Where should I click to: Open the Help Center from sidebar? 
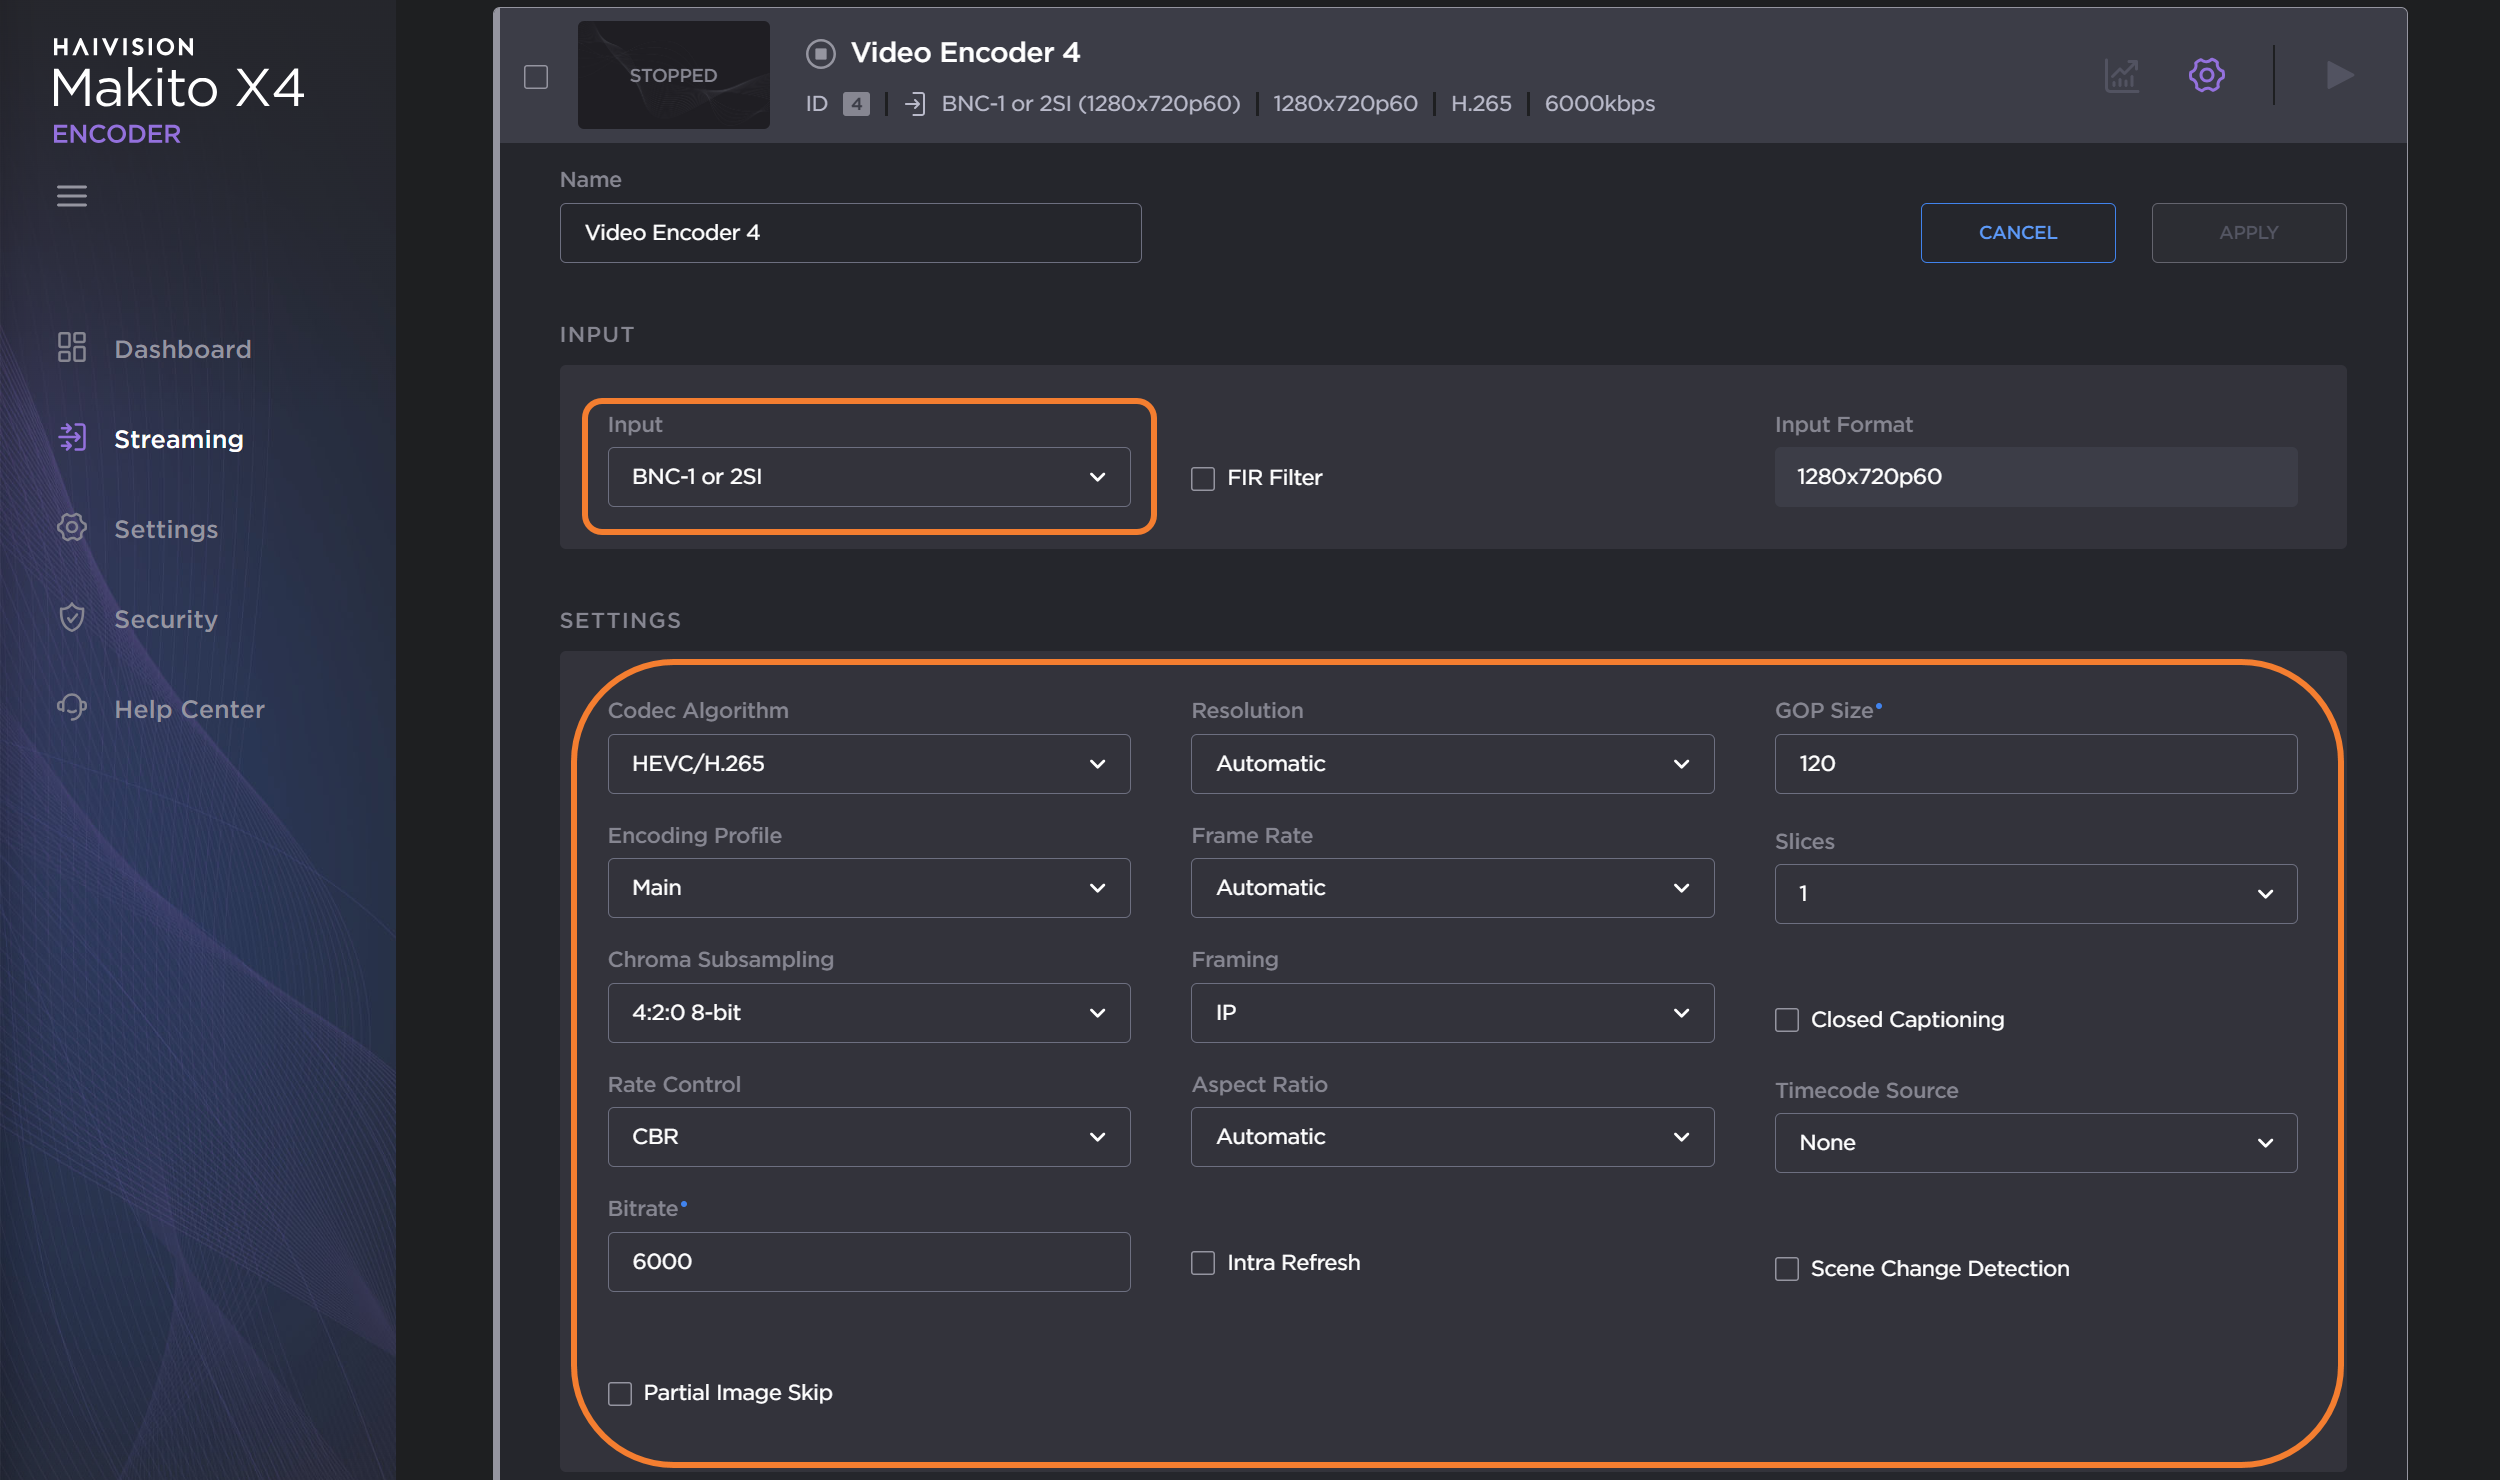click(189, 709)
